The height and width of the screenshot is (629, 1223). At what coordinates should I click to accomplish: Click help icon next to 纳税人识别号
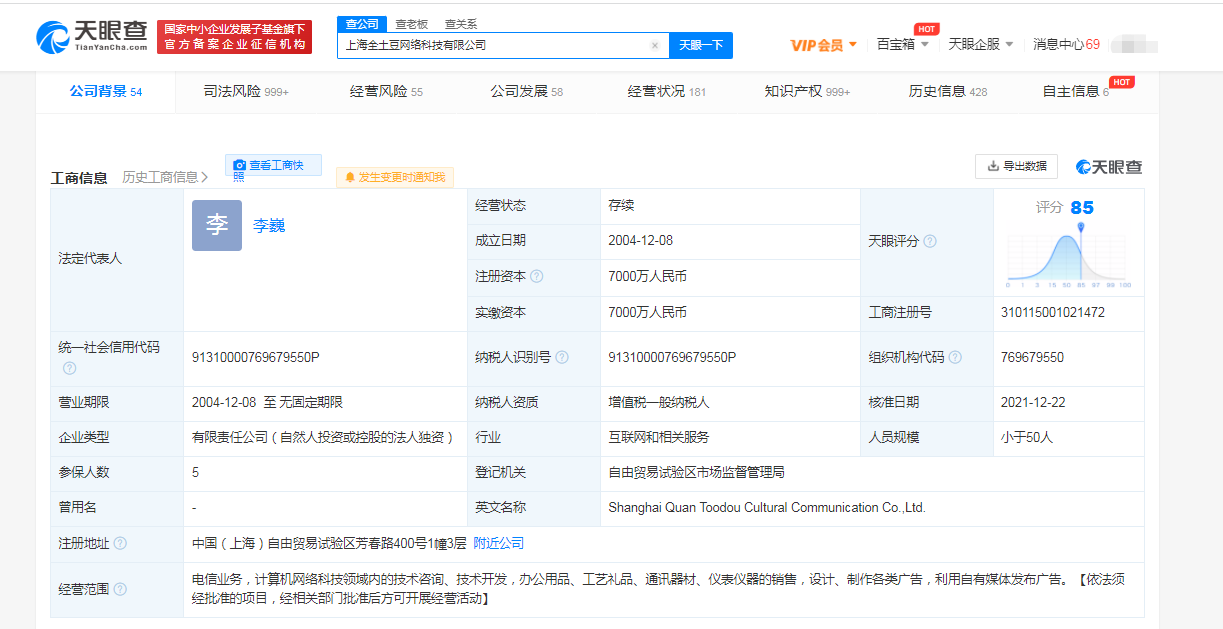[562, 358]
